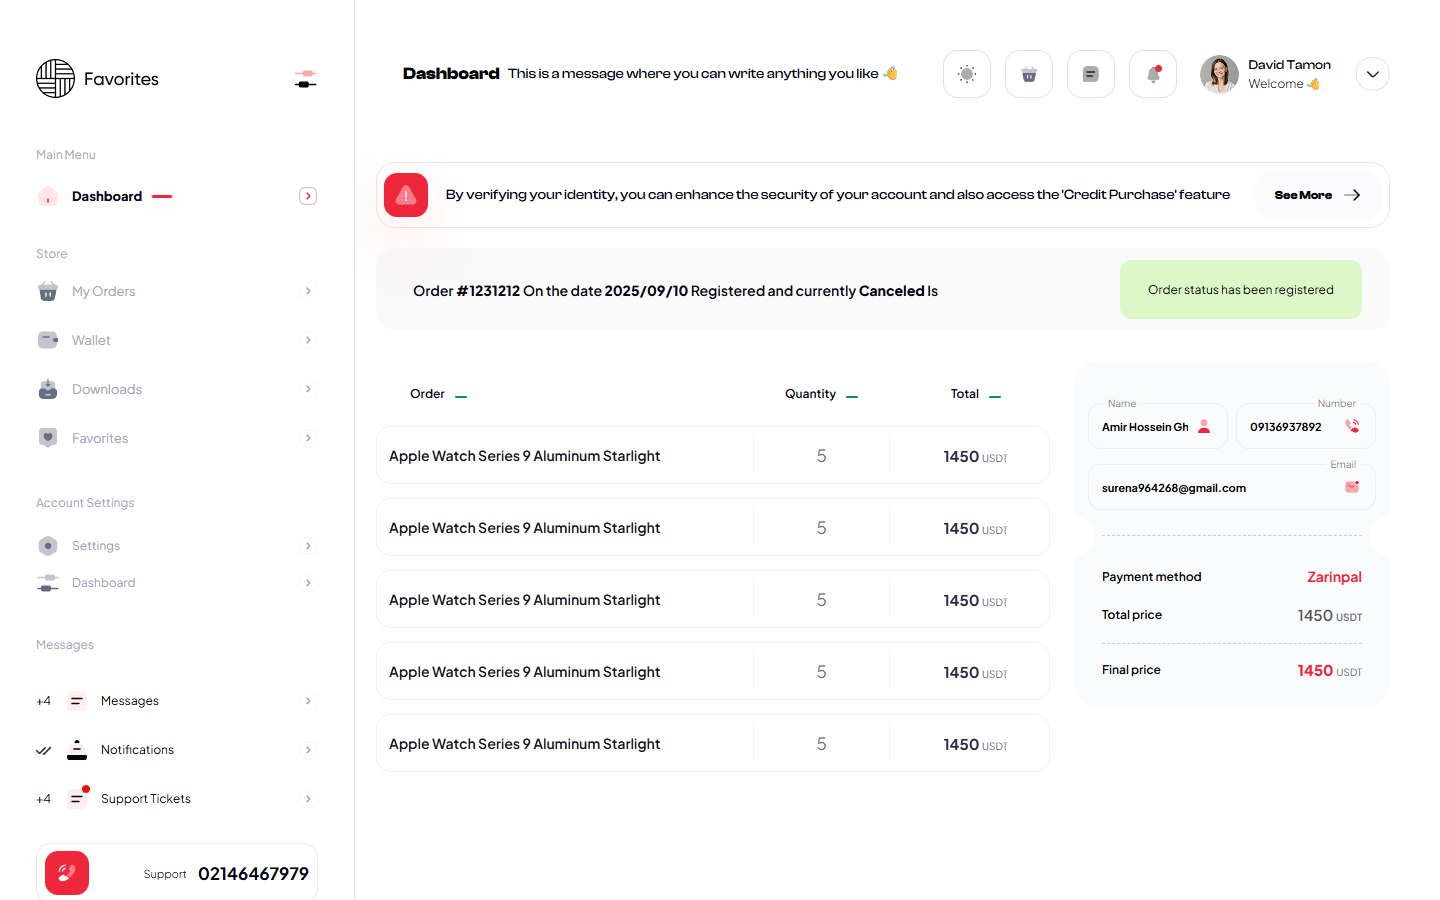Click the red warning alert icon
1440x900 pixels.
(x=406, y=195)
